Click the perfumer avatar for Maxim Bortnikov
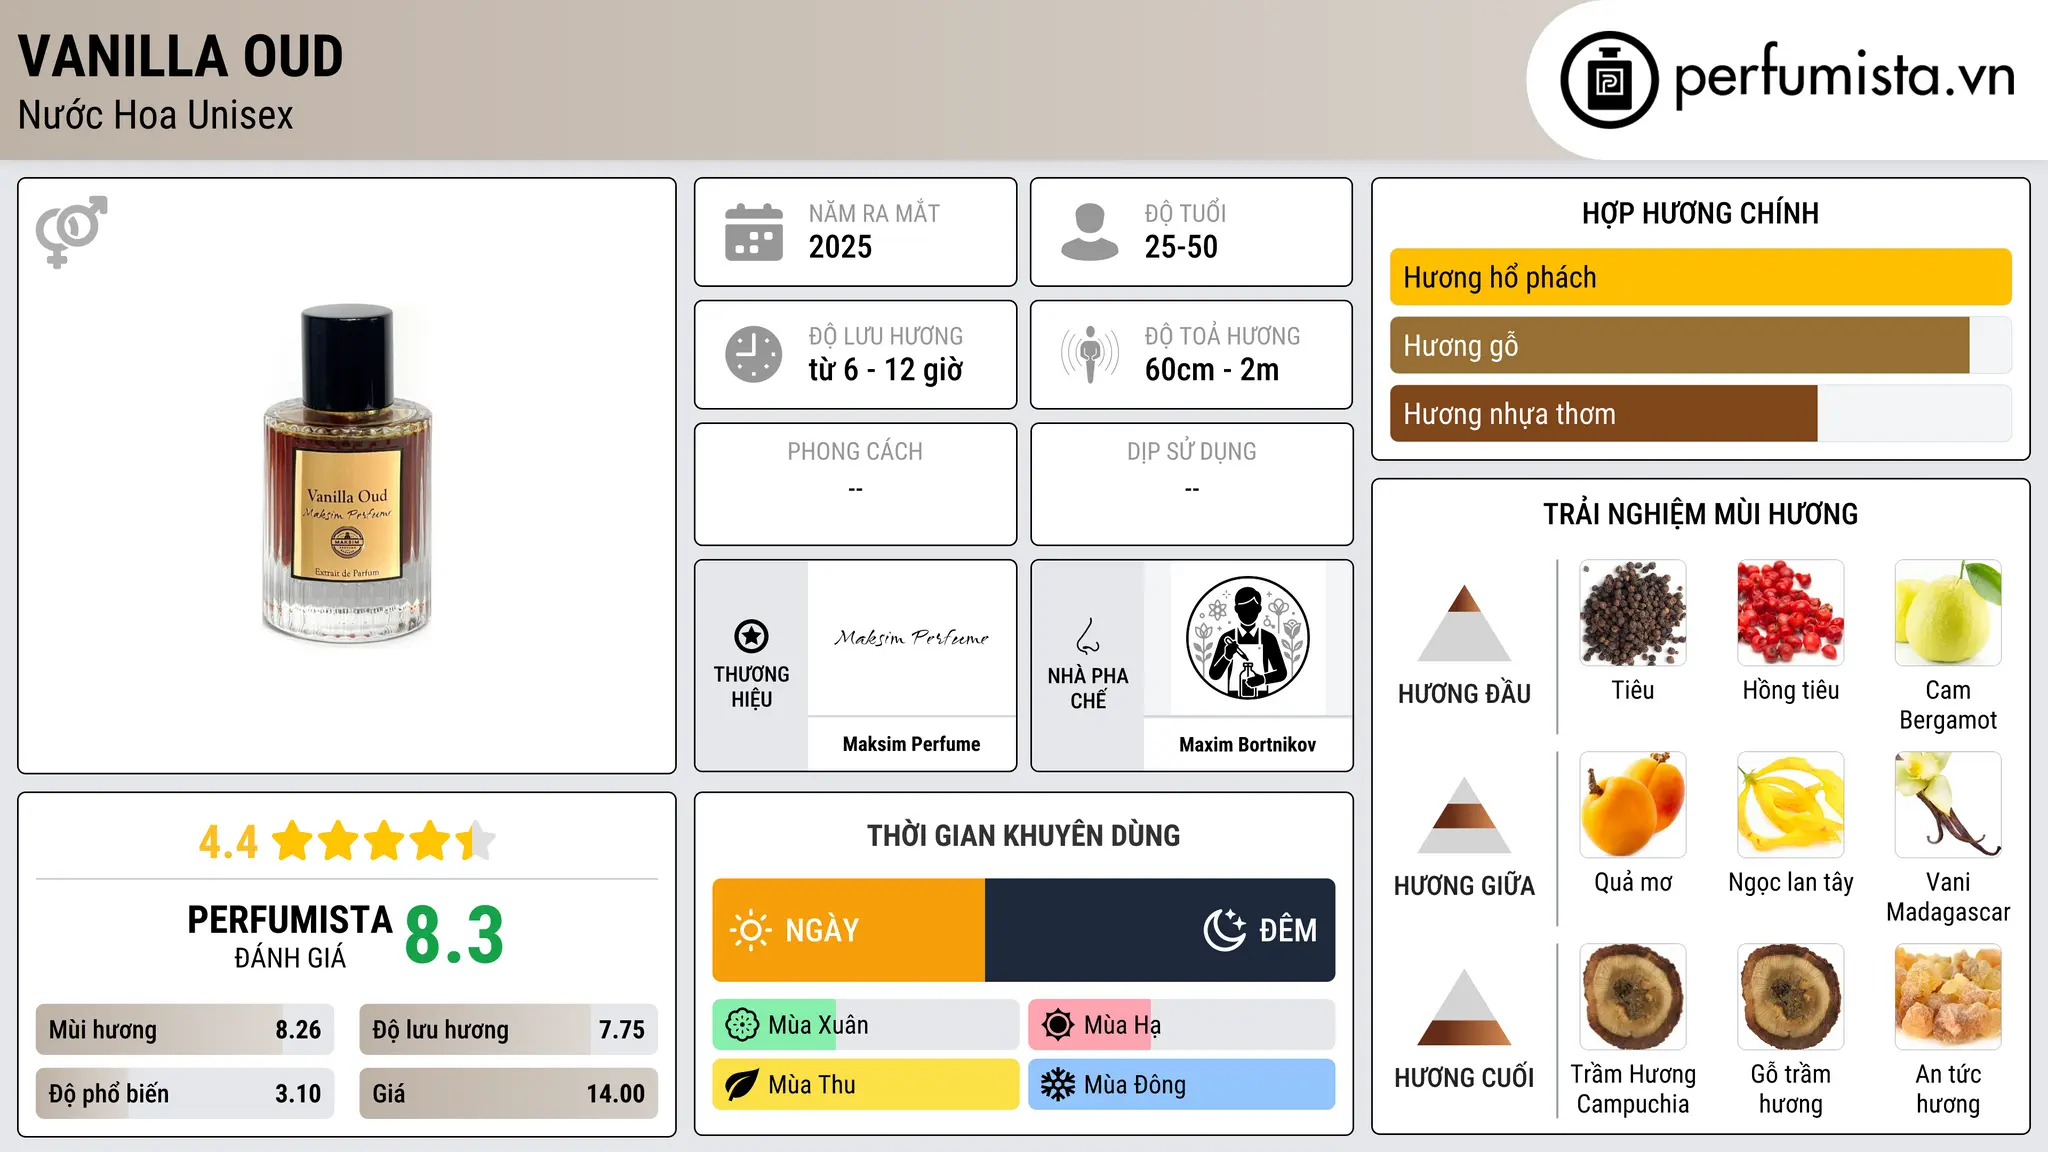This screenshot has width=2048, height=1152. (1247, 638)
